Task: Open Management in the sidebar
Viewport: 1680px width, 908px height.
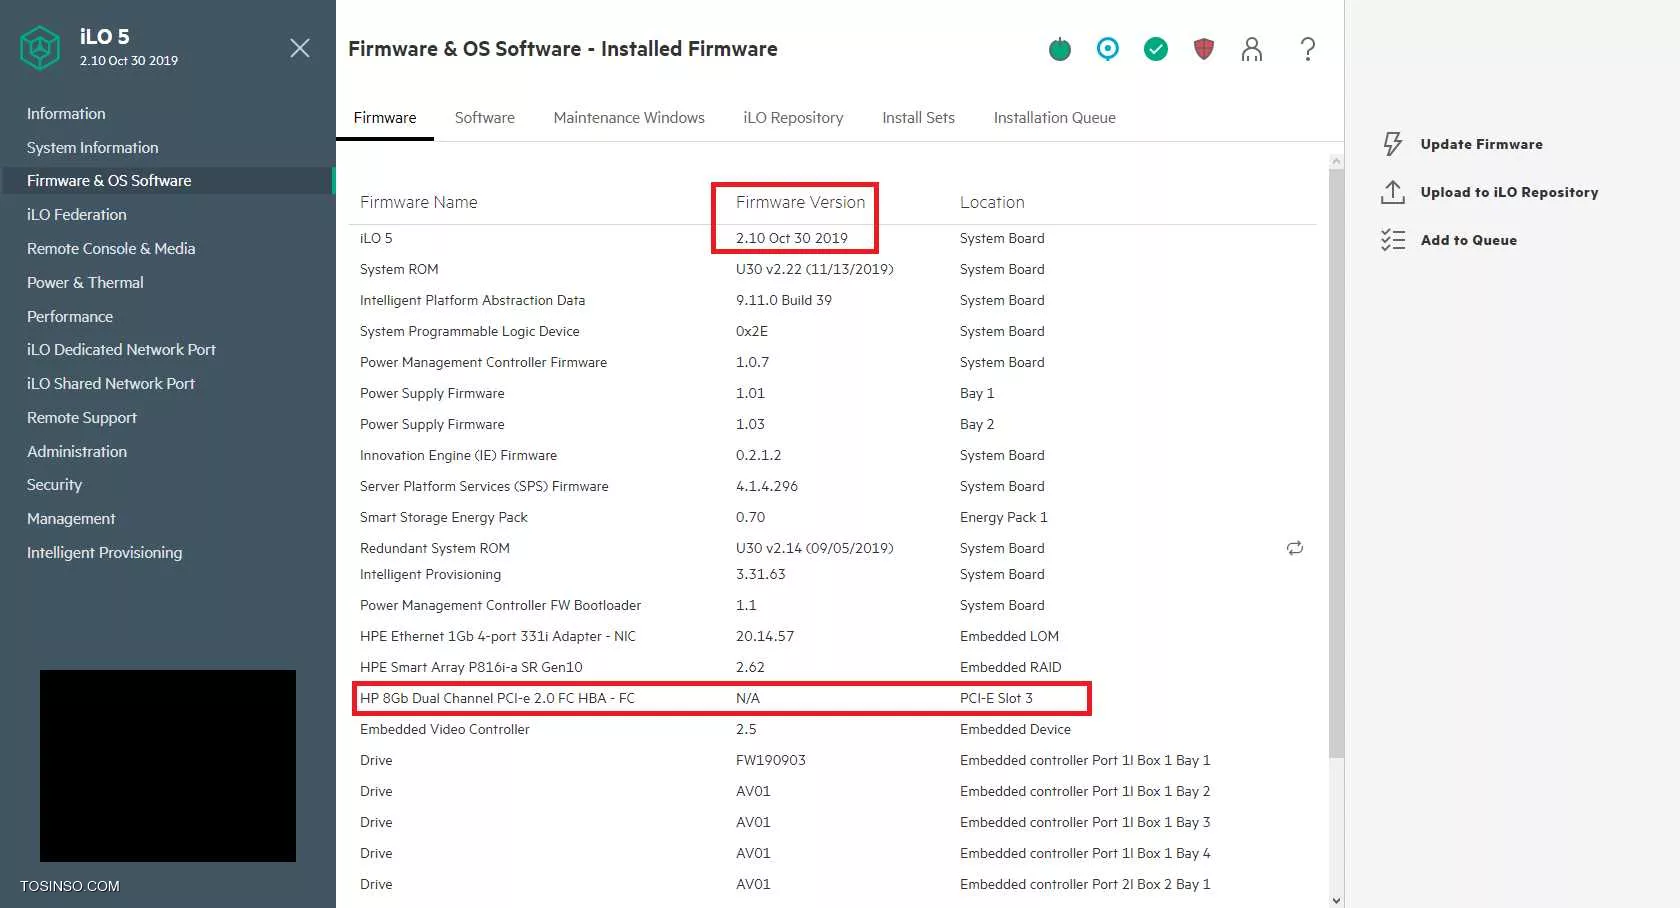Action: pyautogui.click(x=71, y=519)
